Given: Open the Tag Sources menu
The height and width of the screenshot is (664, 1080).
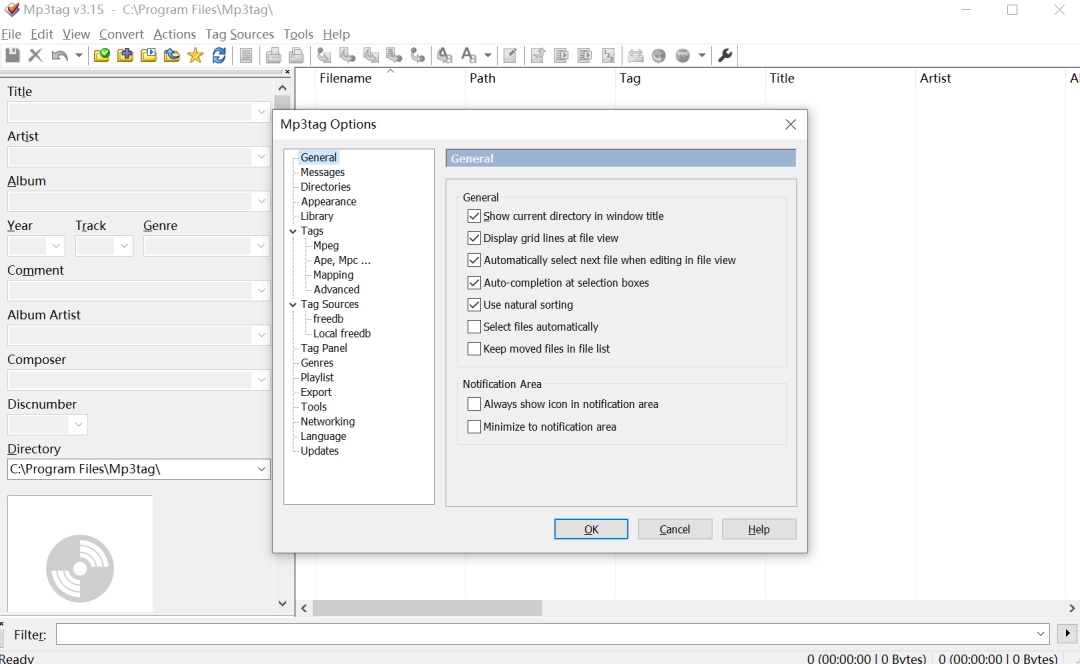Looking at the screenshot, I should pyautogui.click(x=239, y=34).
